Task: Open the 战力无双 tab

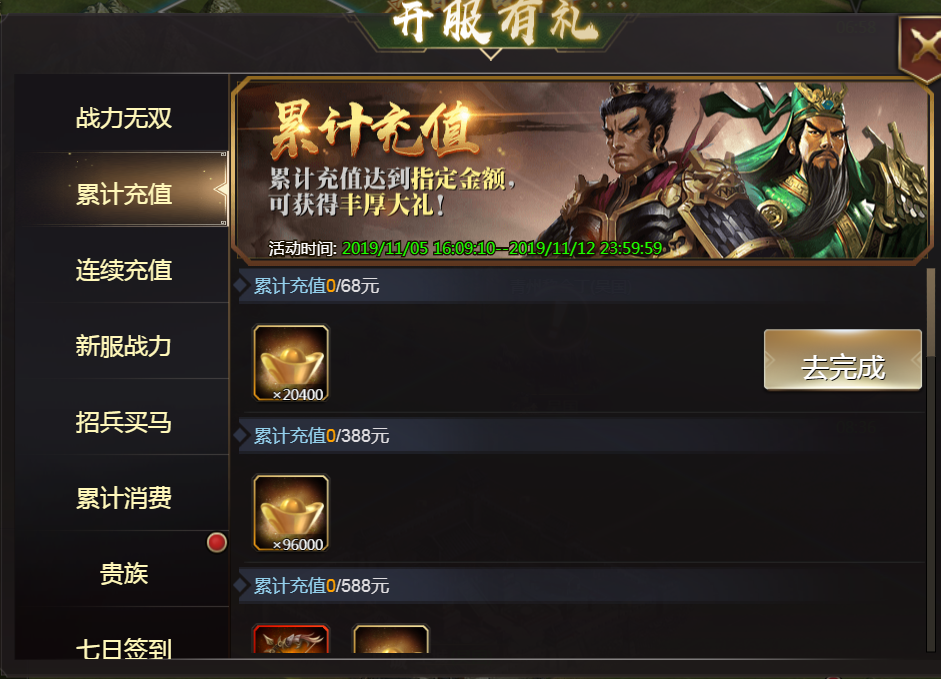Action: (x=123, y=118)
